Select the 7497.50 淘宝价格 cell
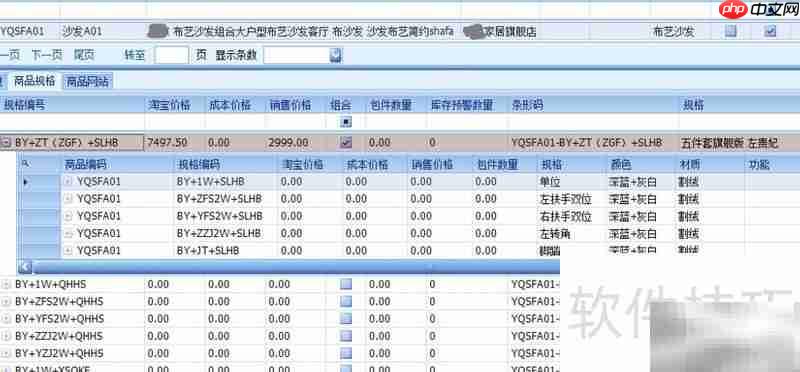 tap(175, 143)
